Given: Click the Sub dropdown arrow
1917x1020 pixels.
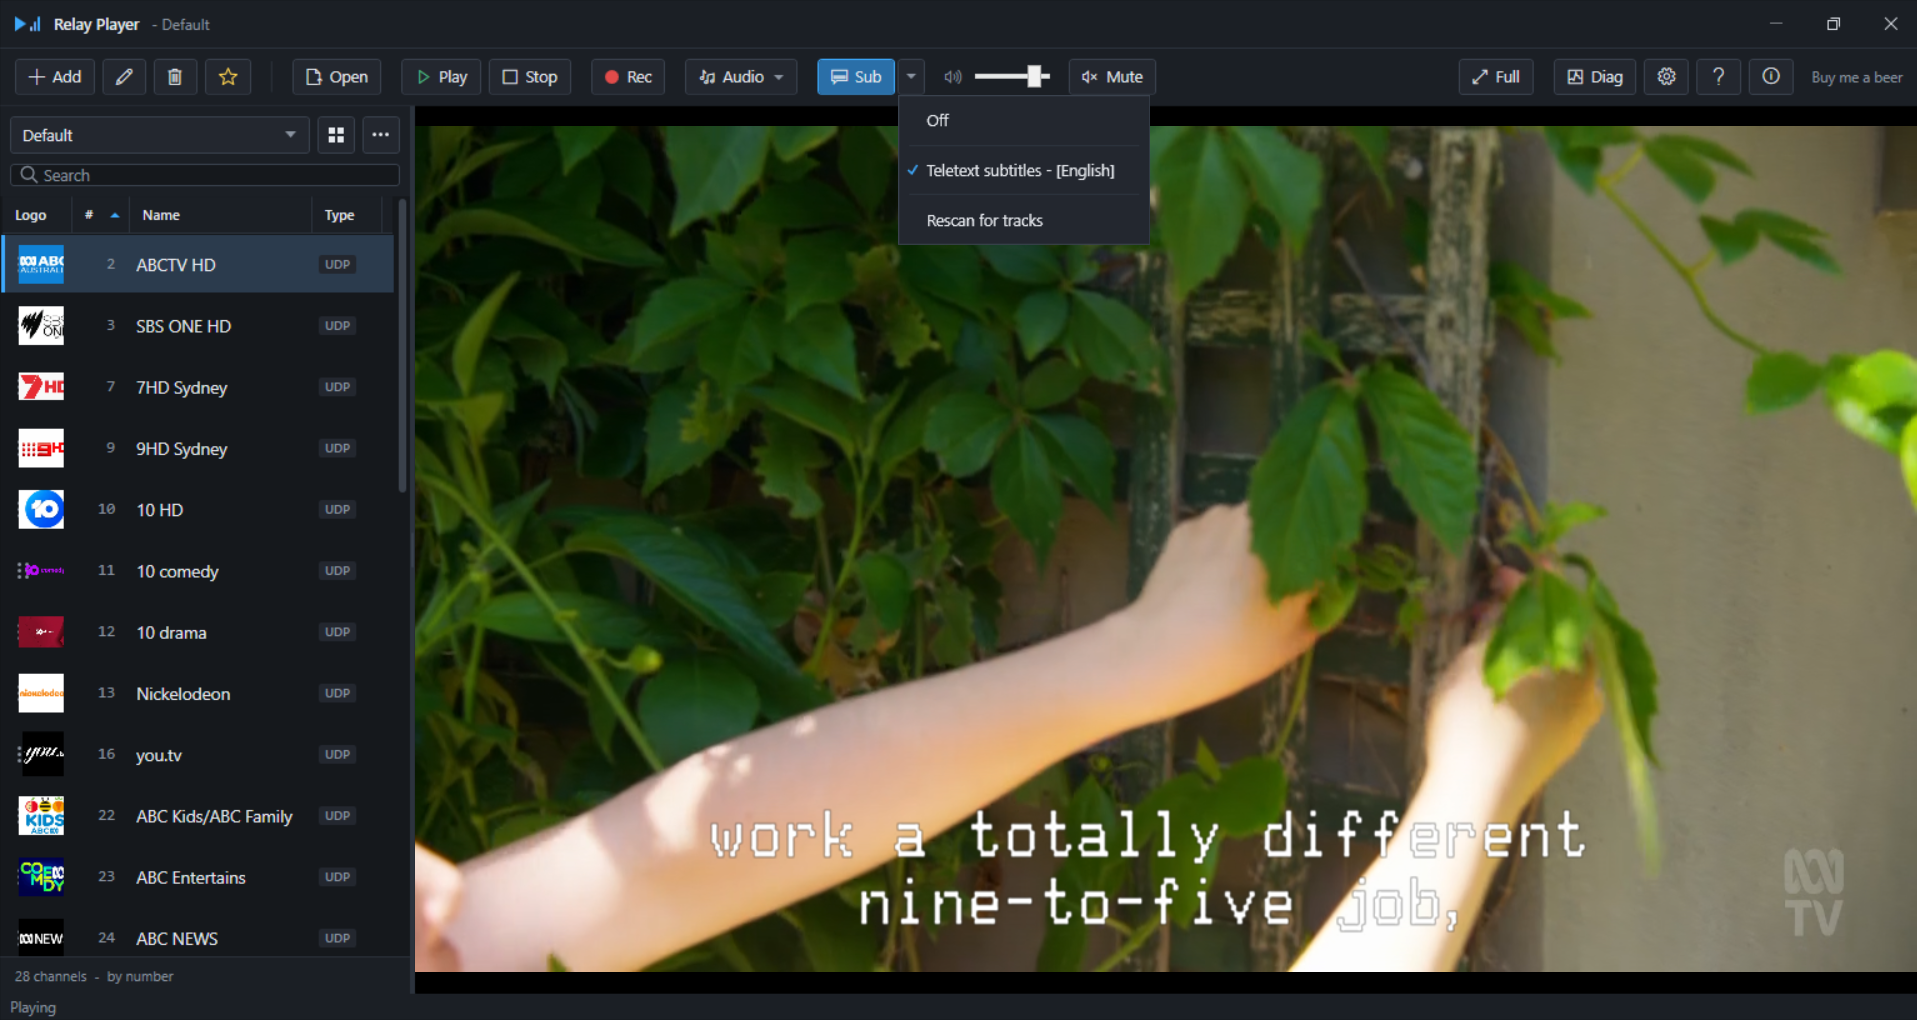Looking at the screenshot, I should click(911, 77).
